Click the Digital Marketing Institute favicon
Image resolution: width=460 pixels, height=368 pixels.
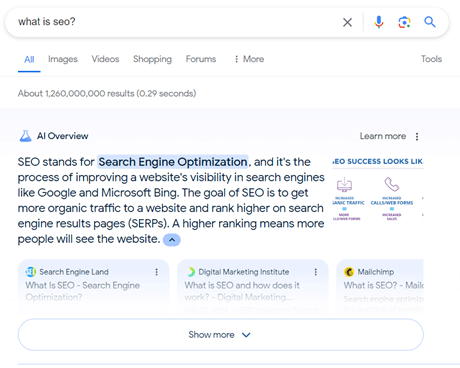(190, 272)
